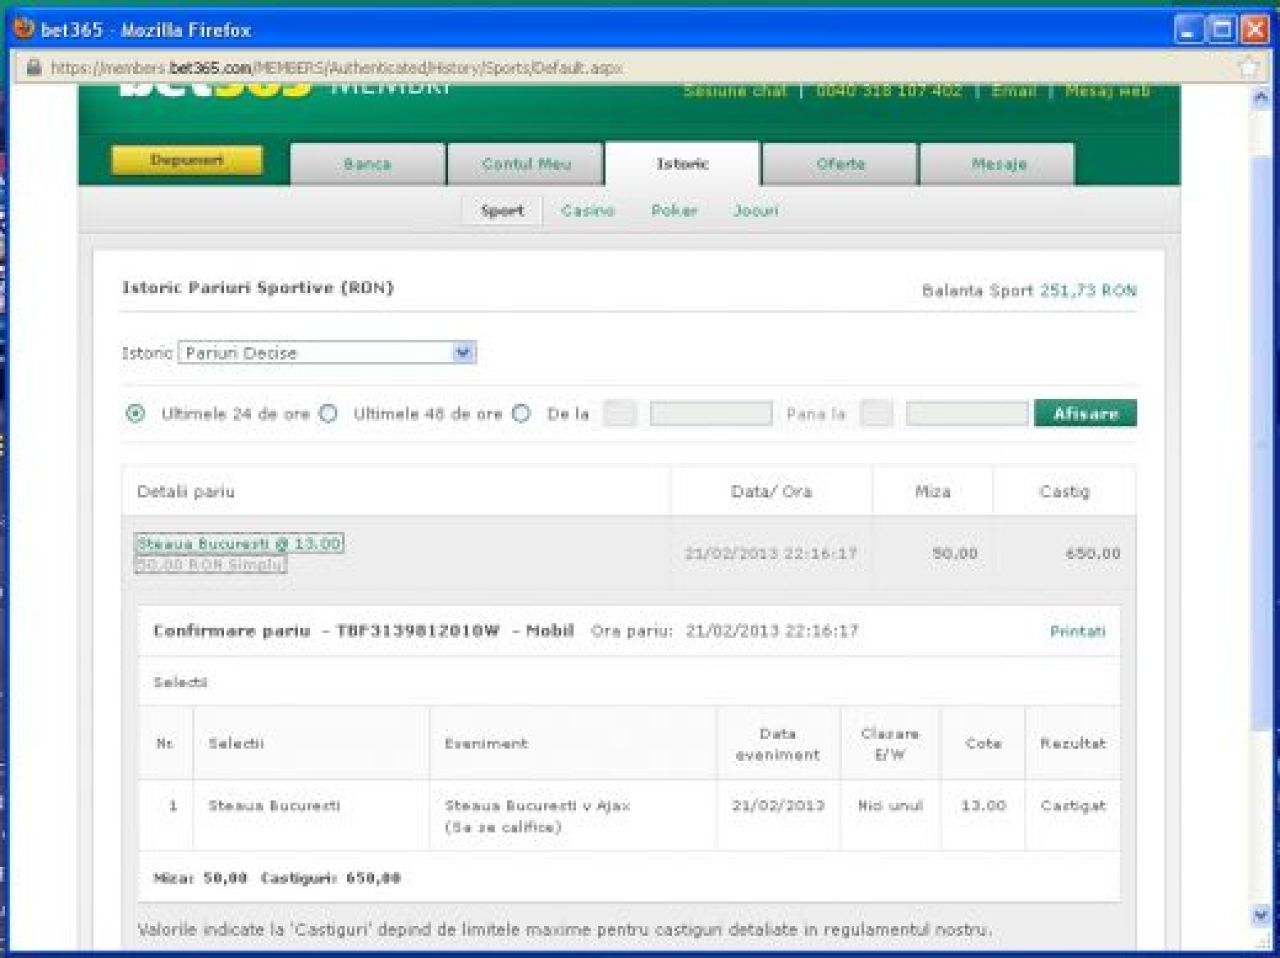Click the Cote column header
1280x958 pixels.
click(983, 744)
